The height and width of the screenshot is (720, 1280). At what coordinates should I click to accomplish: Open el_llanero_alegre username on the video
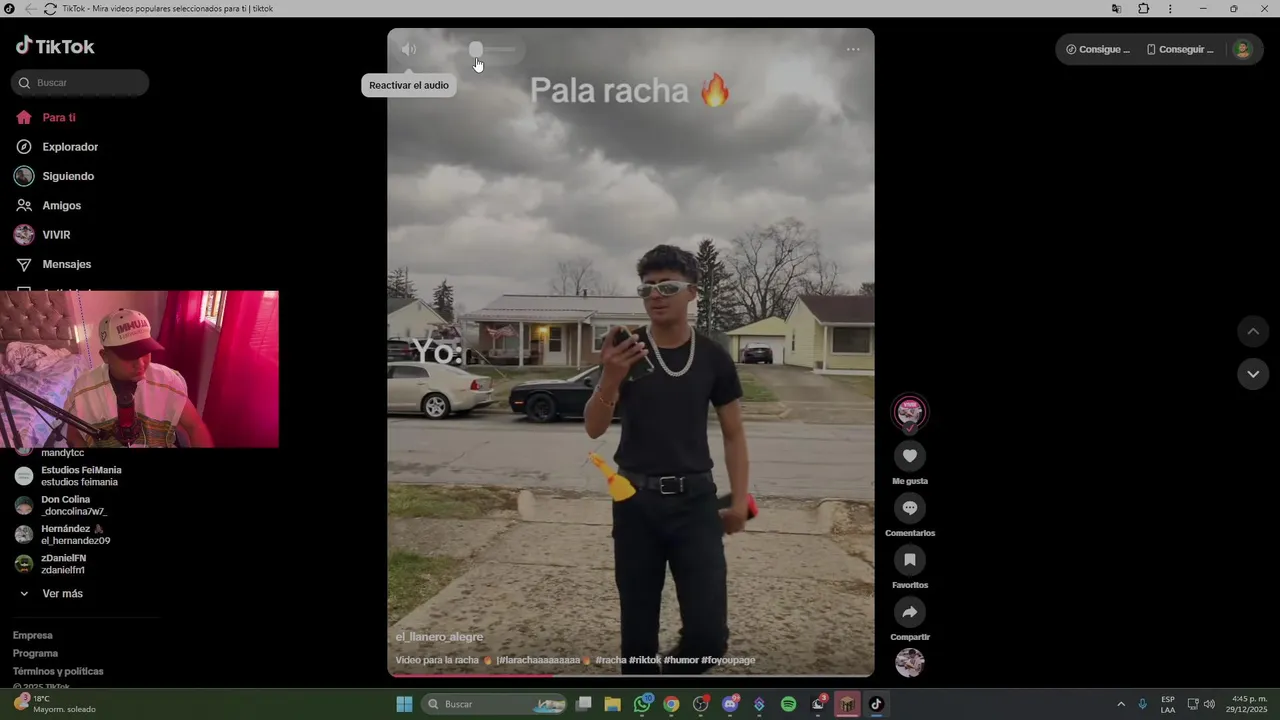(439, 637)
